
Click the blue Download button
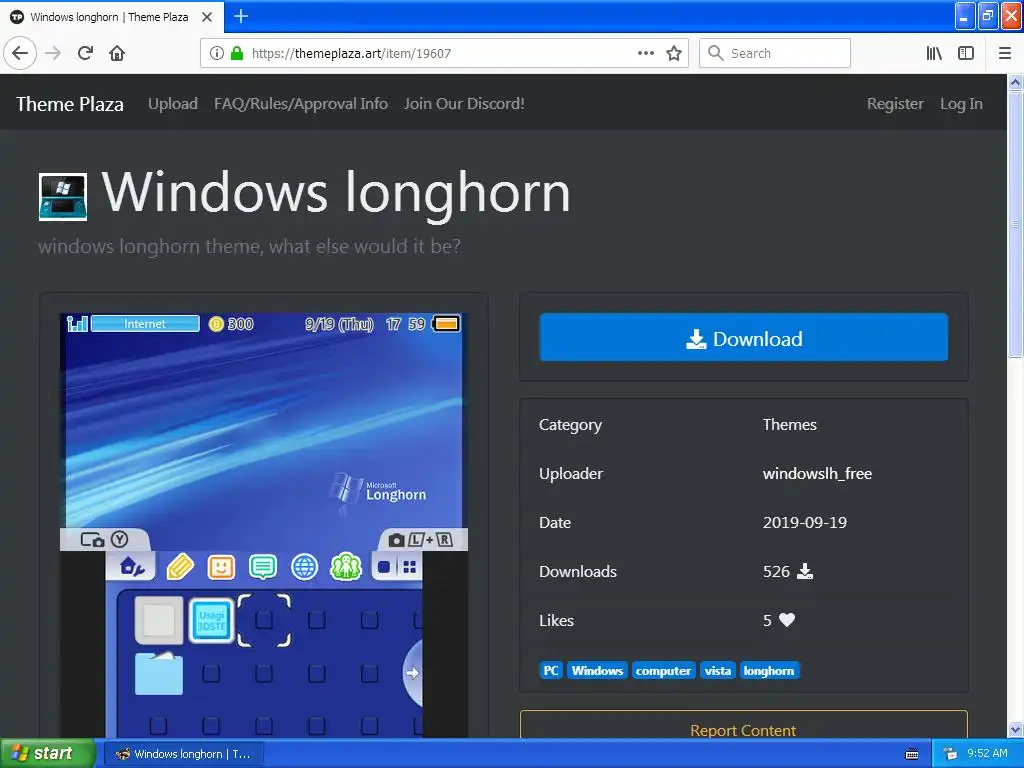(743, 337)
